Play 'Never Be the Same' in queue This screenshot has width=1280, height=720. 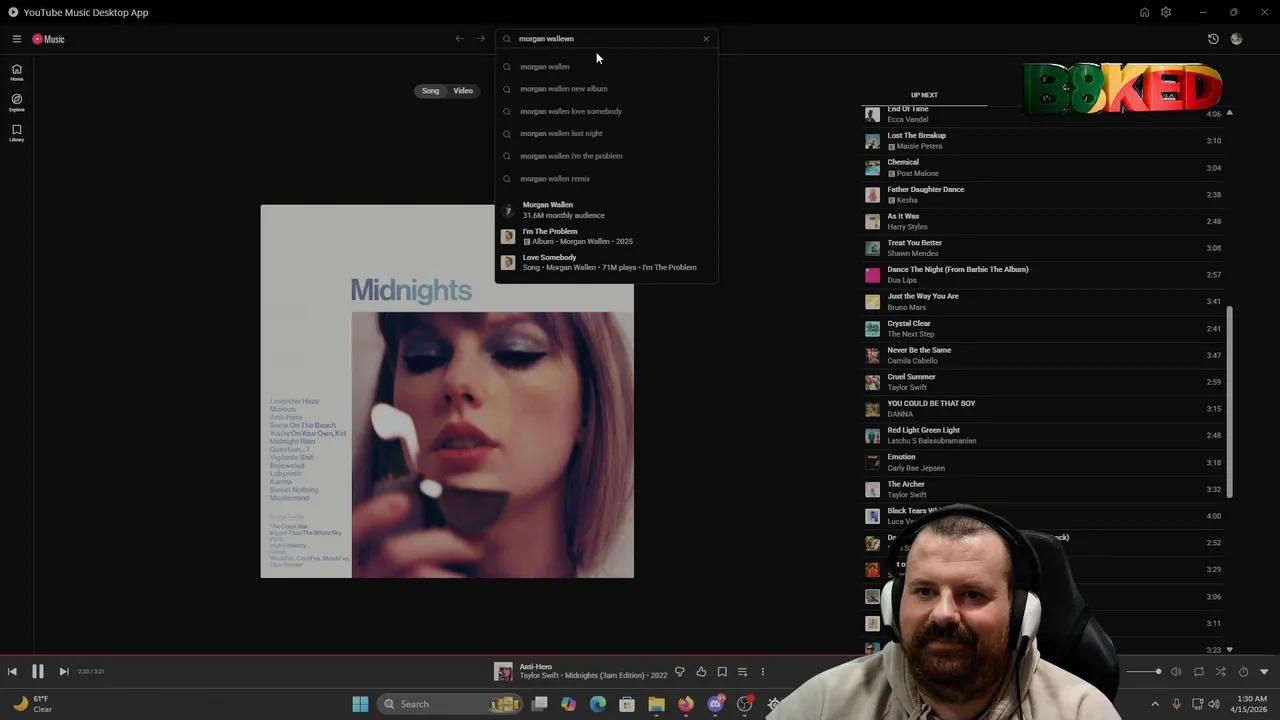pos(1042,356)
